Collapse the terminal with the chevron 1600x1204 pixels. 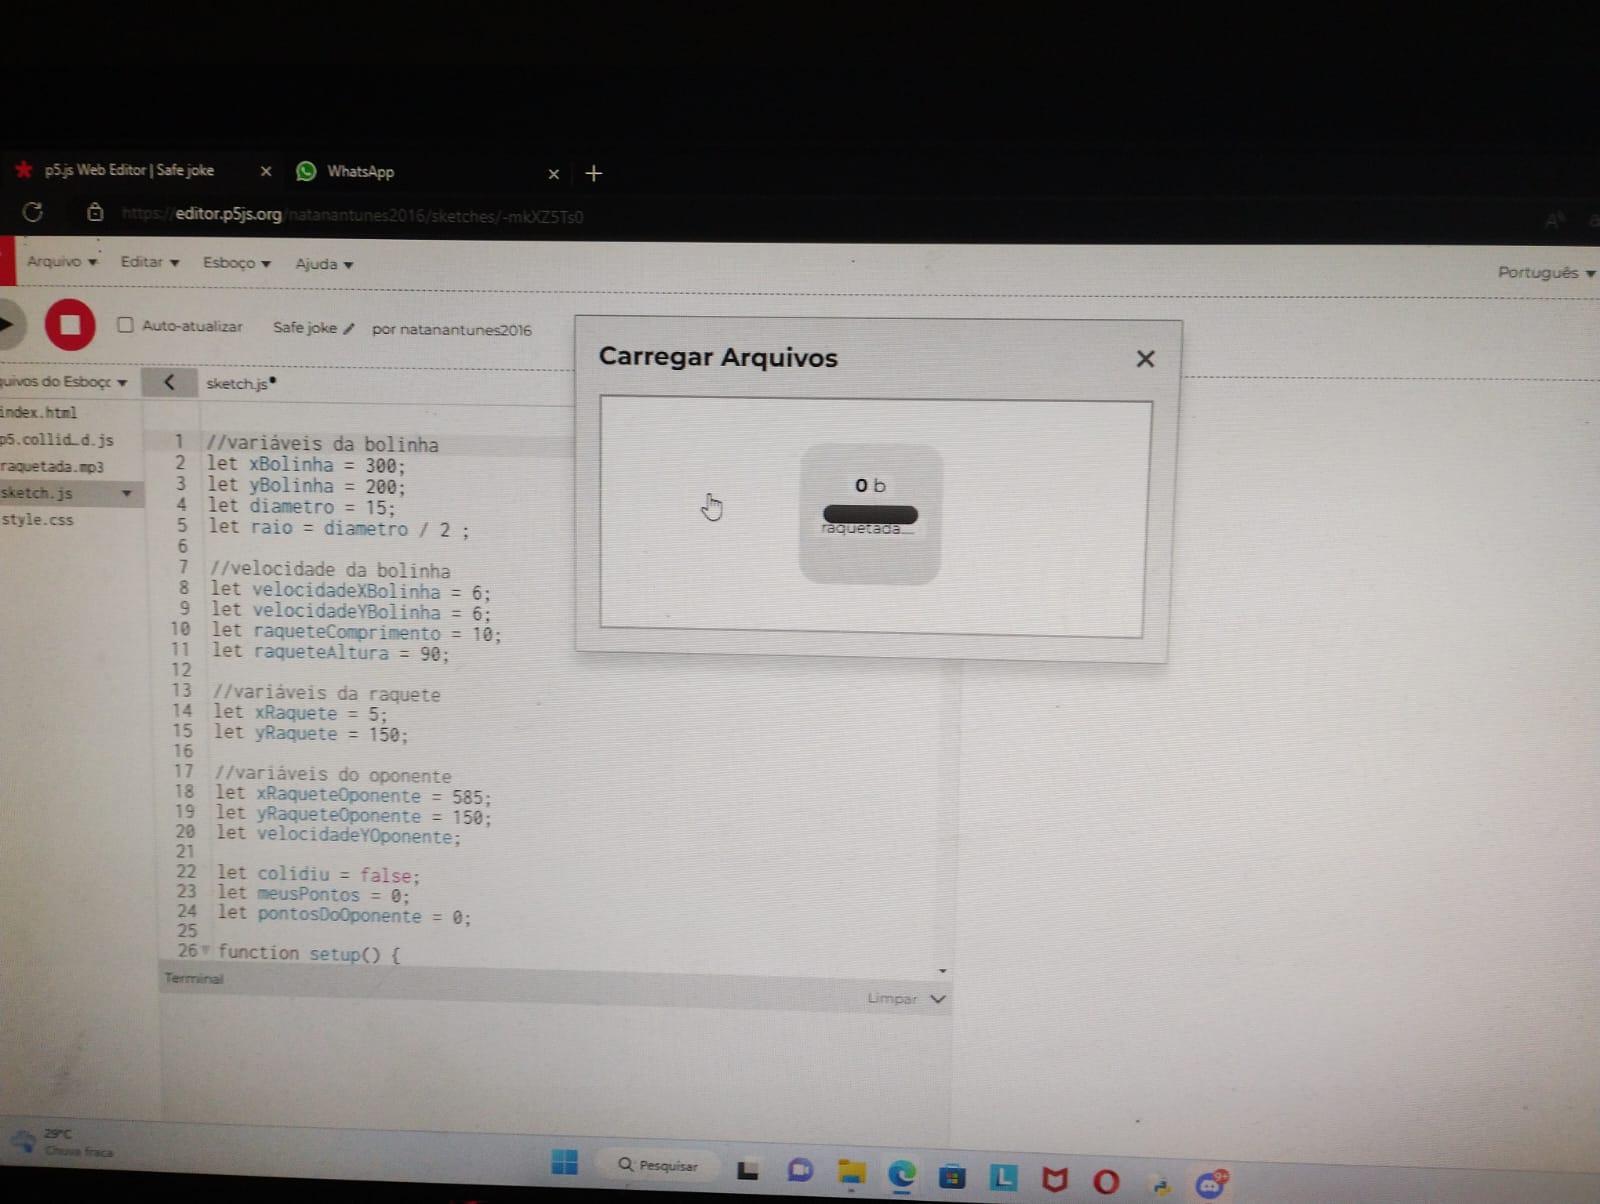[x=937, y=999]
